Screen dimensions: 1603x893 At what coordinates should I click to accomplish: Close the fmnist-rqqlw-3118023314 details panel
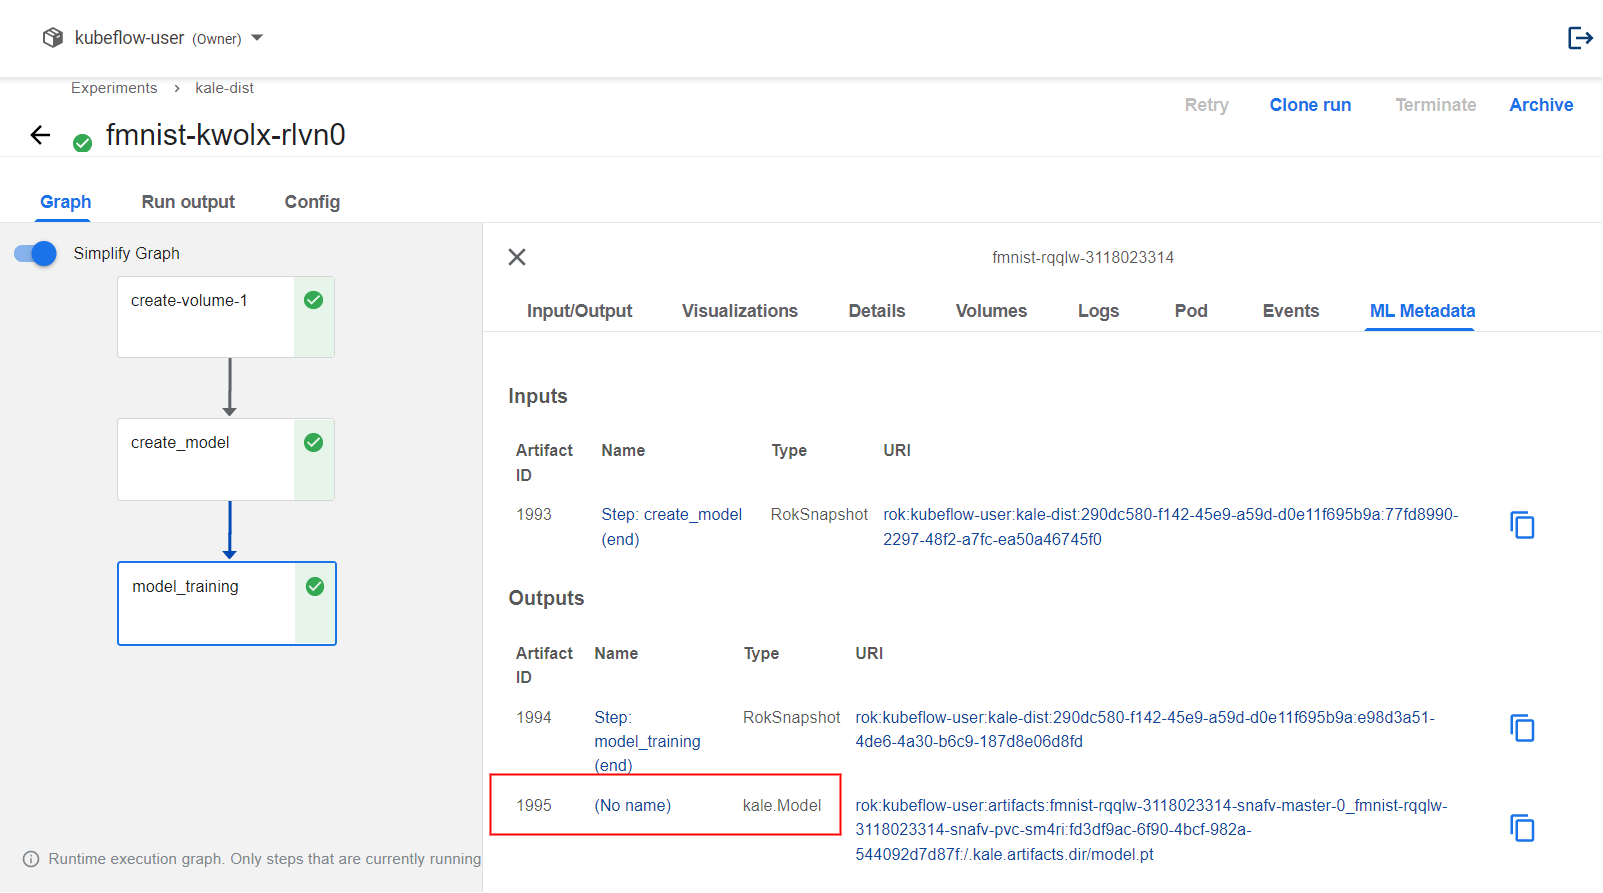click(x=517, y=257)
